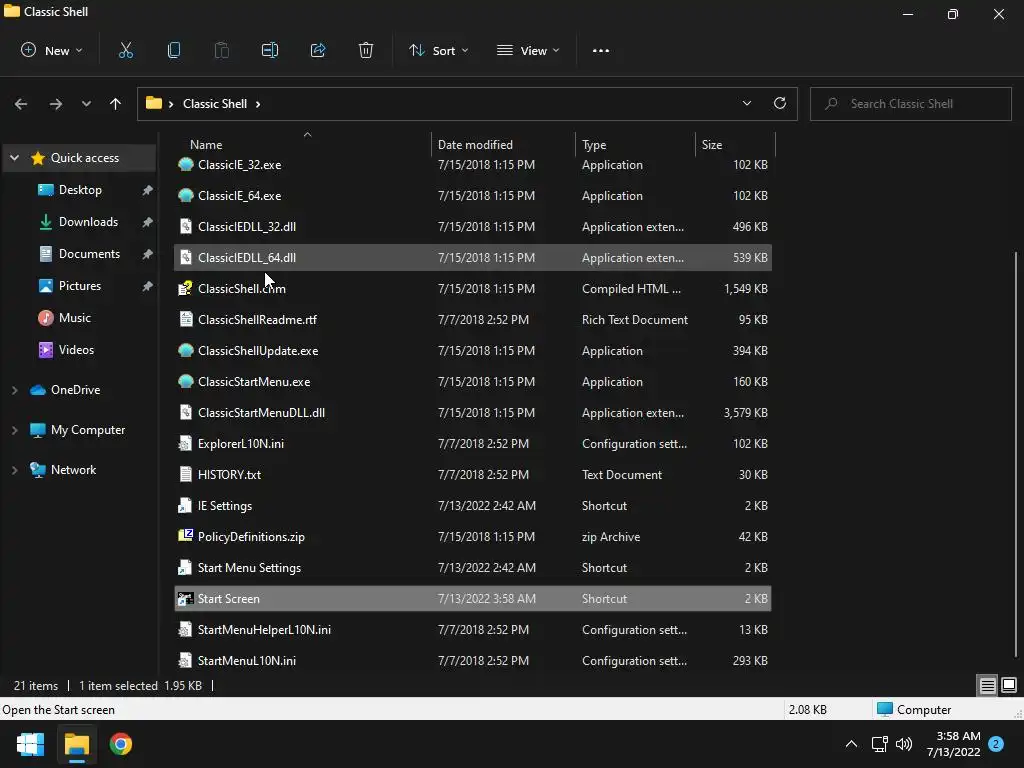Select ClassicShell.chm help file icon

pyautogui.click(x=185, y=289)
